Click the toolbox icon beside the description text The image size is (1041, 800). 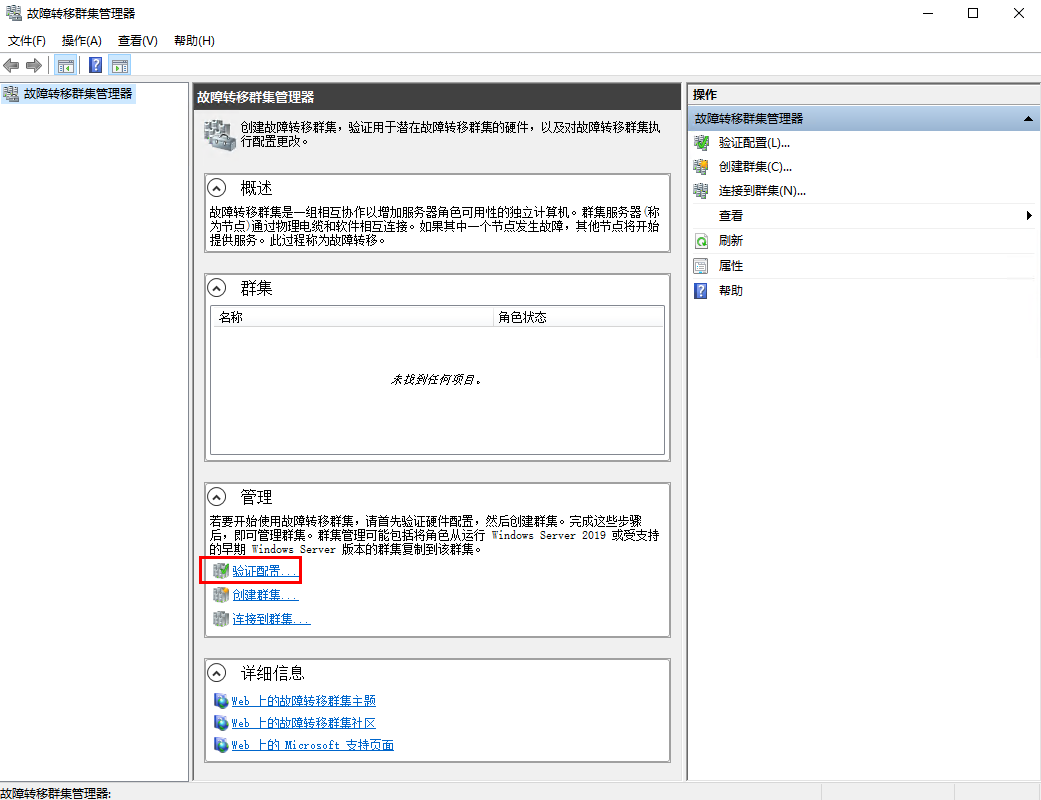tap(220, 135)
